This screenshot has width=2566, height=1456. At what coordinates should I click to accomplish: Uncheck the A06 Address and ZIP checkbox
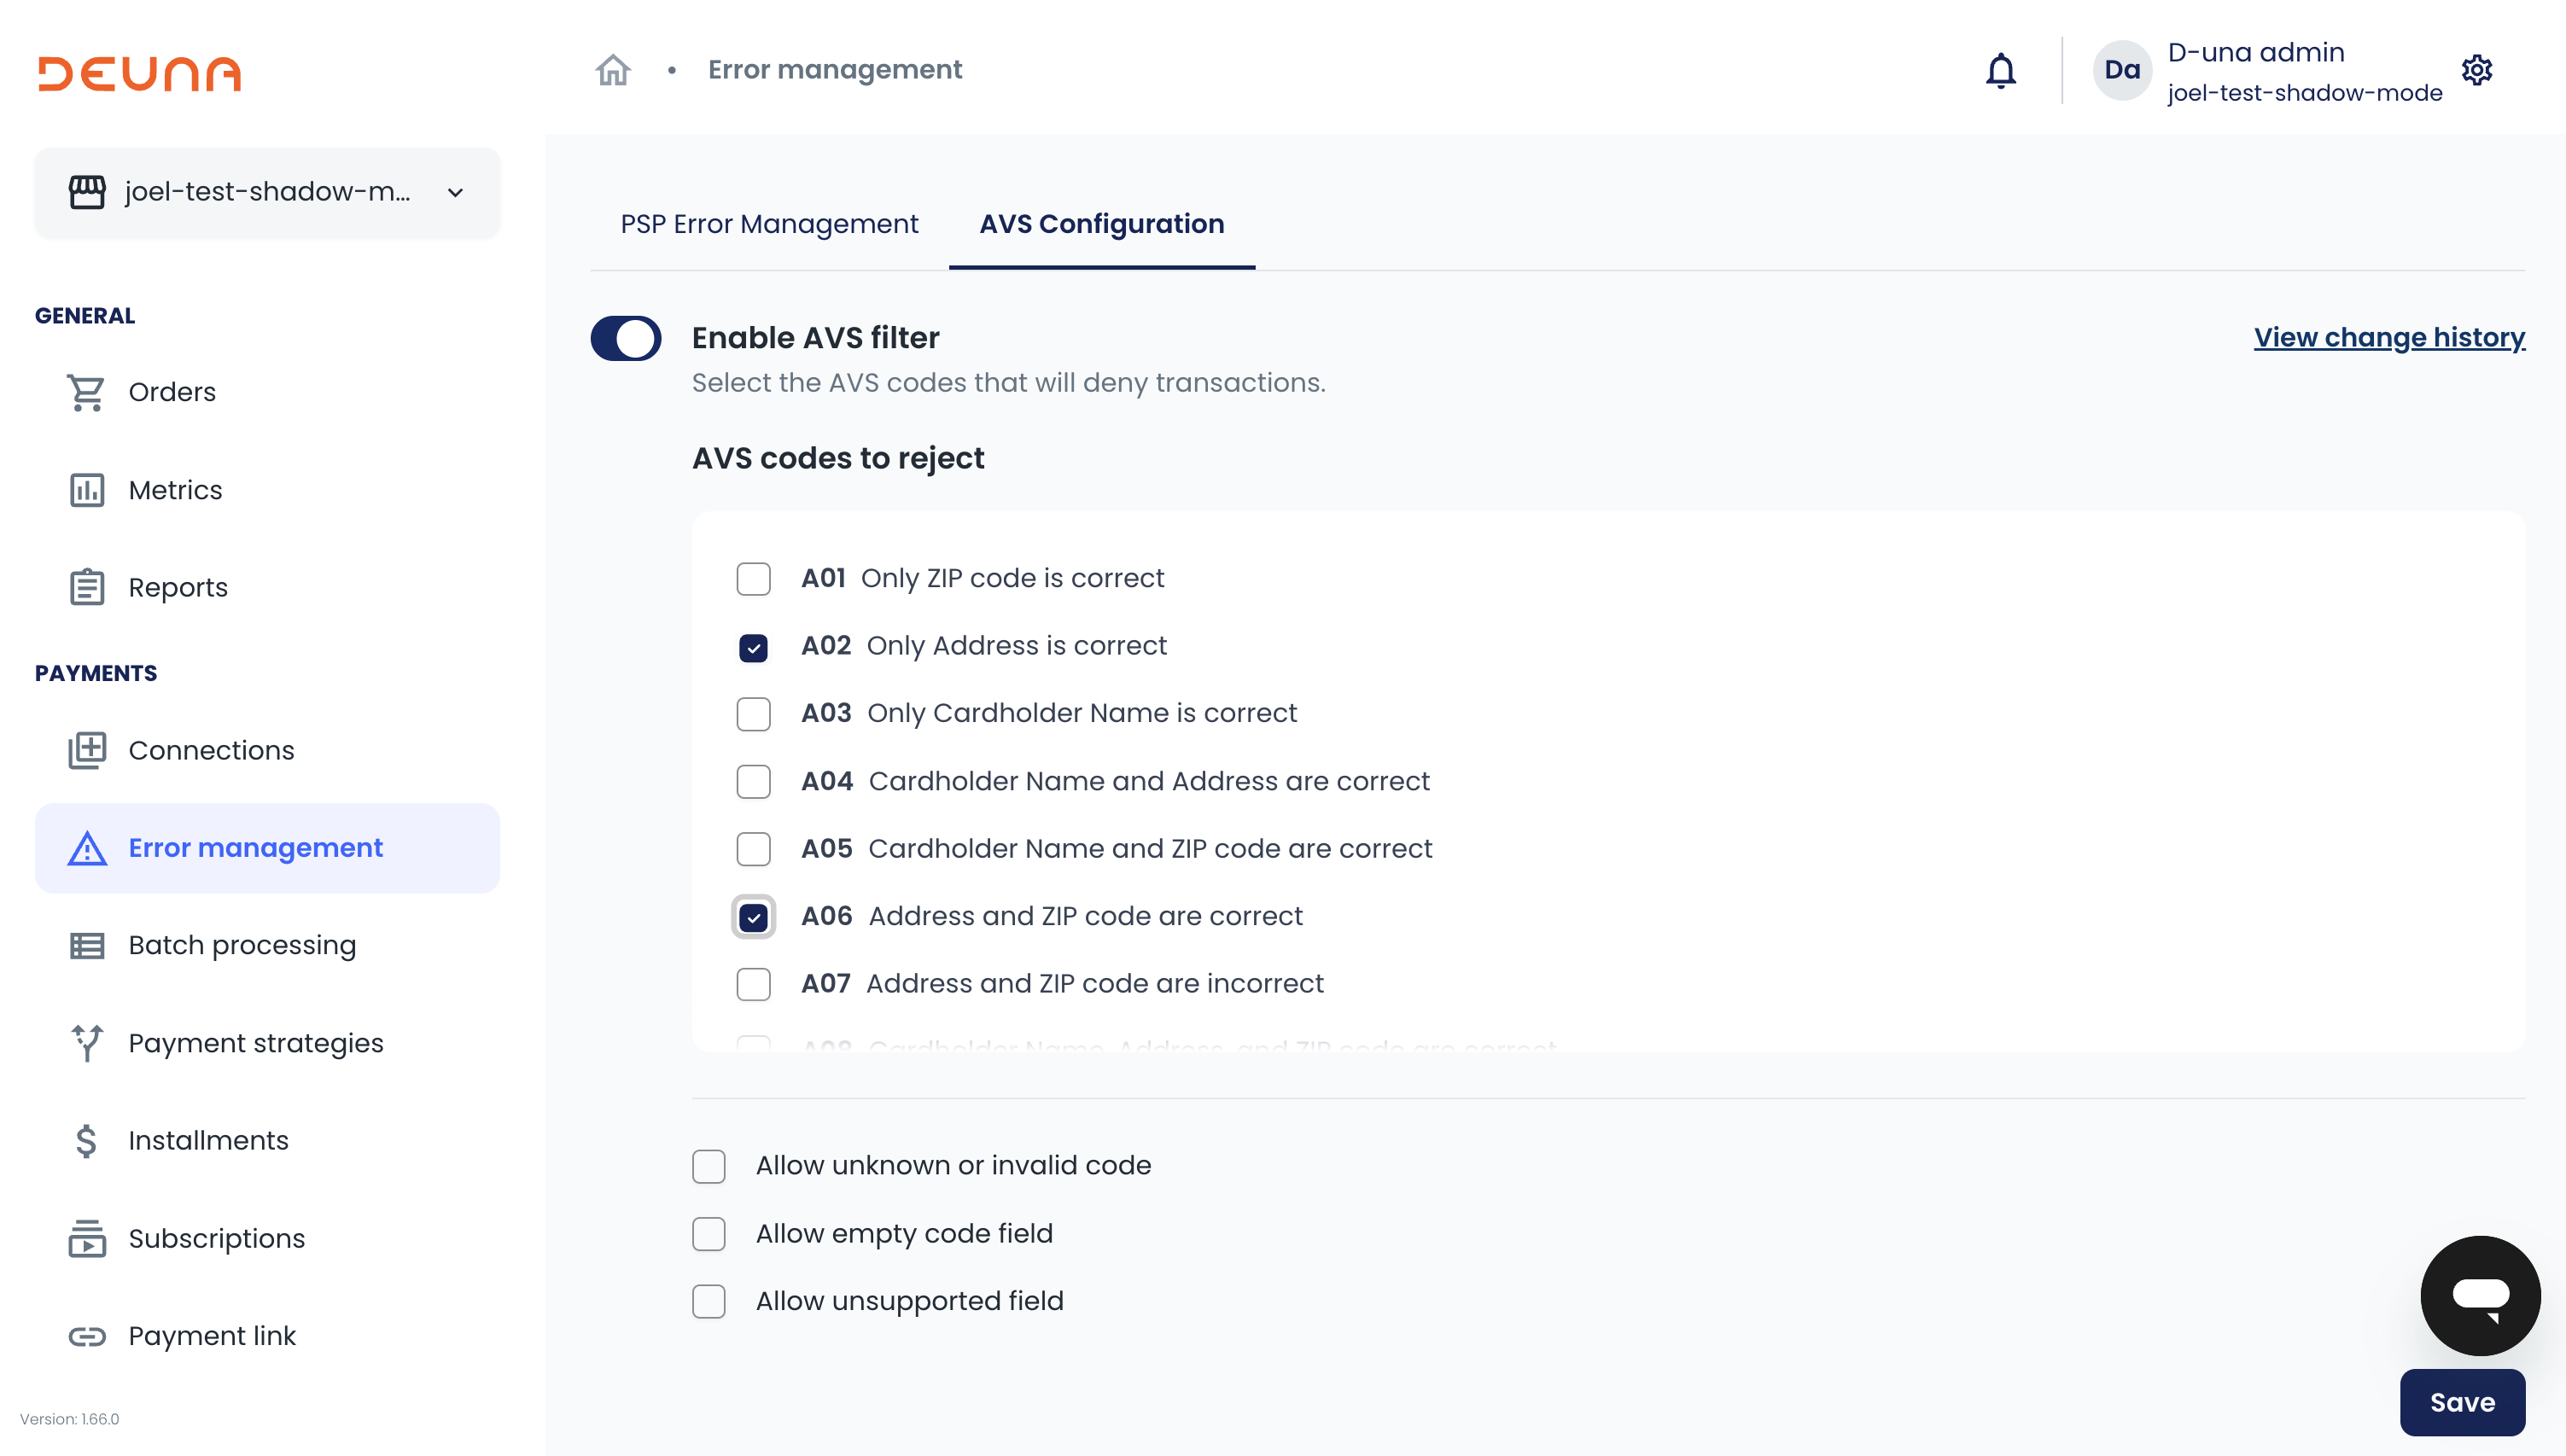[x=753, y=917]
